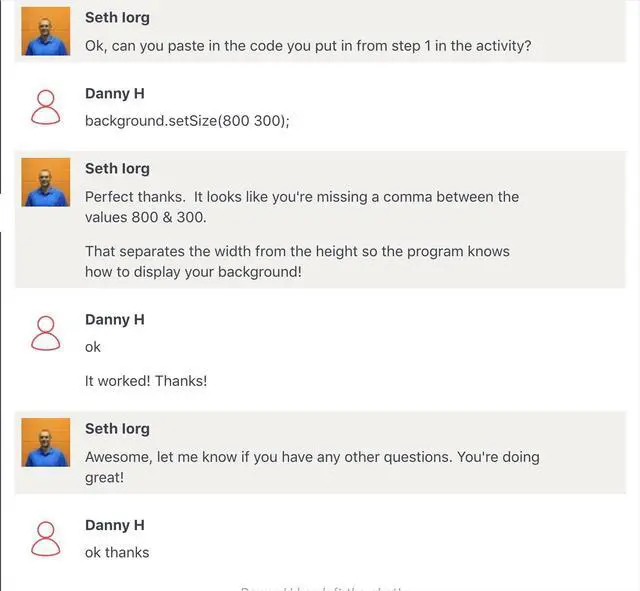Click the Danny H name above the background.setSize code
The height and width of the screenshot is (591, 640).
coord(115,93)
